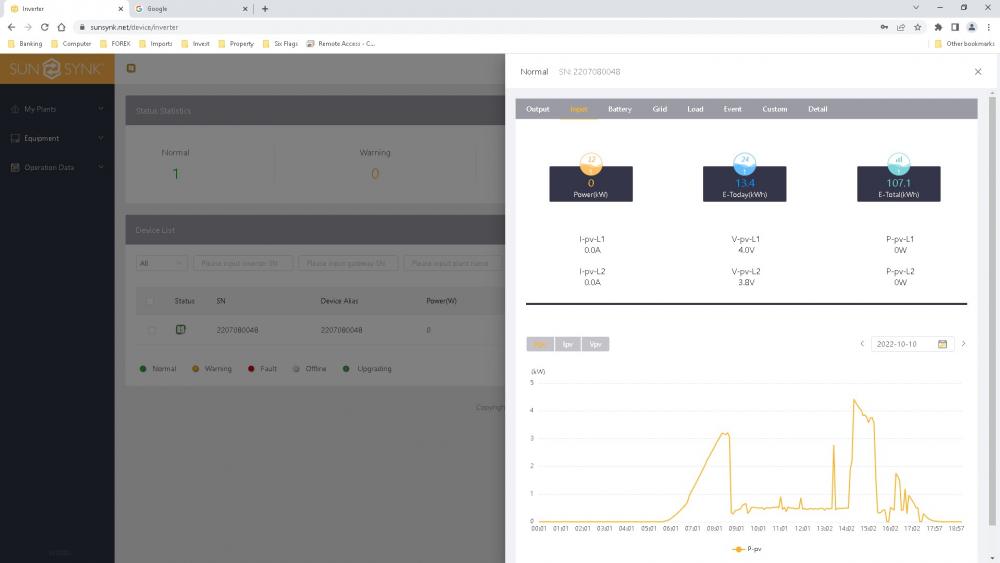
Task: Open Remote Access bookmark
Action: tap(341, 44)
